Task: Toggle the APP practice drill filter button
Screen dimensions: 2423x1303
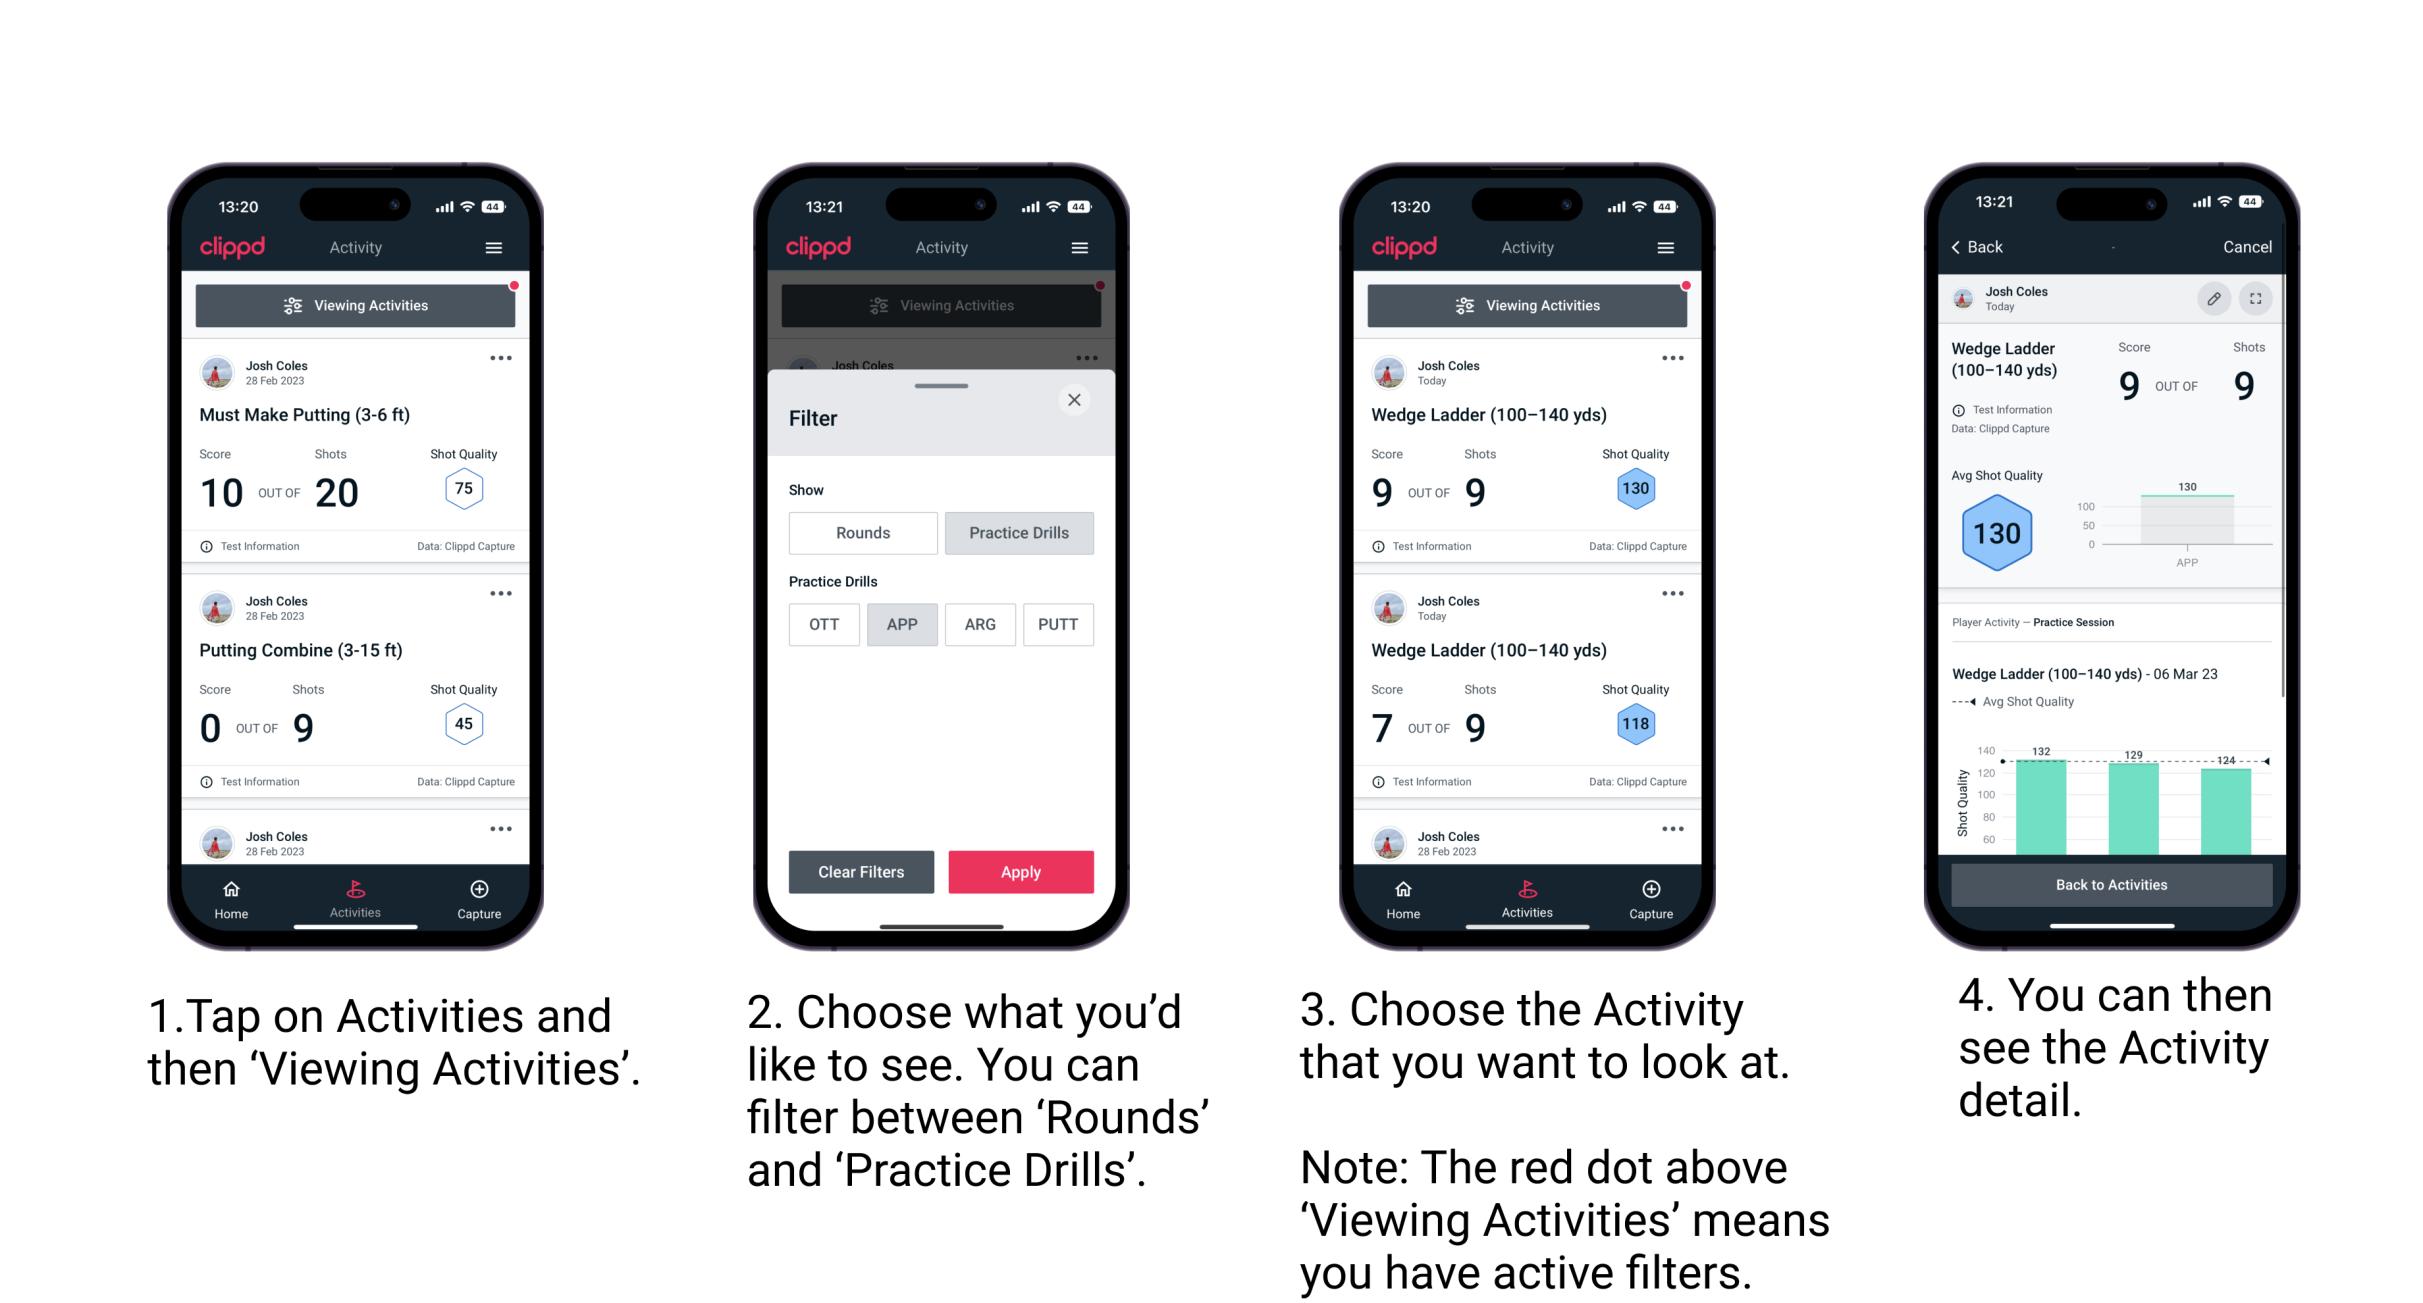Action: tap(902, 624)
